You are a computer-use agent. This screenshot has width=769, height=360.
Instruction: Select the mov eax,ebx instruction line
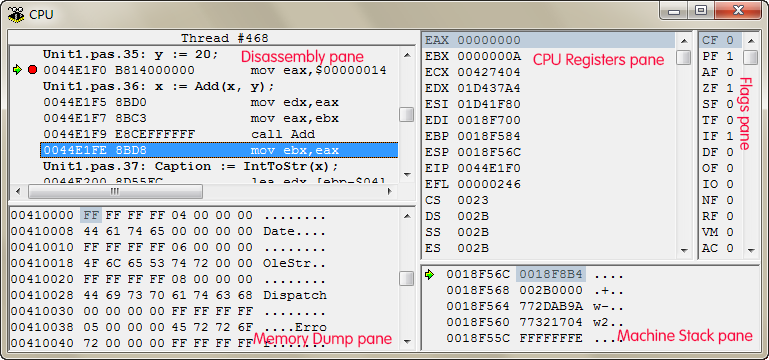pos(191,118)
